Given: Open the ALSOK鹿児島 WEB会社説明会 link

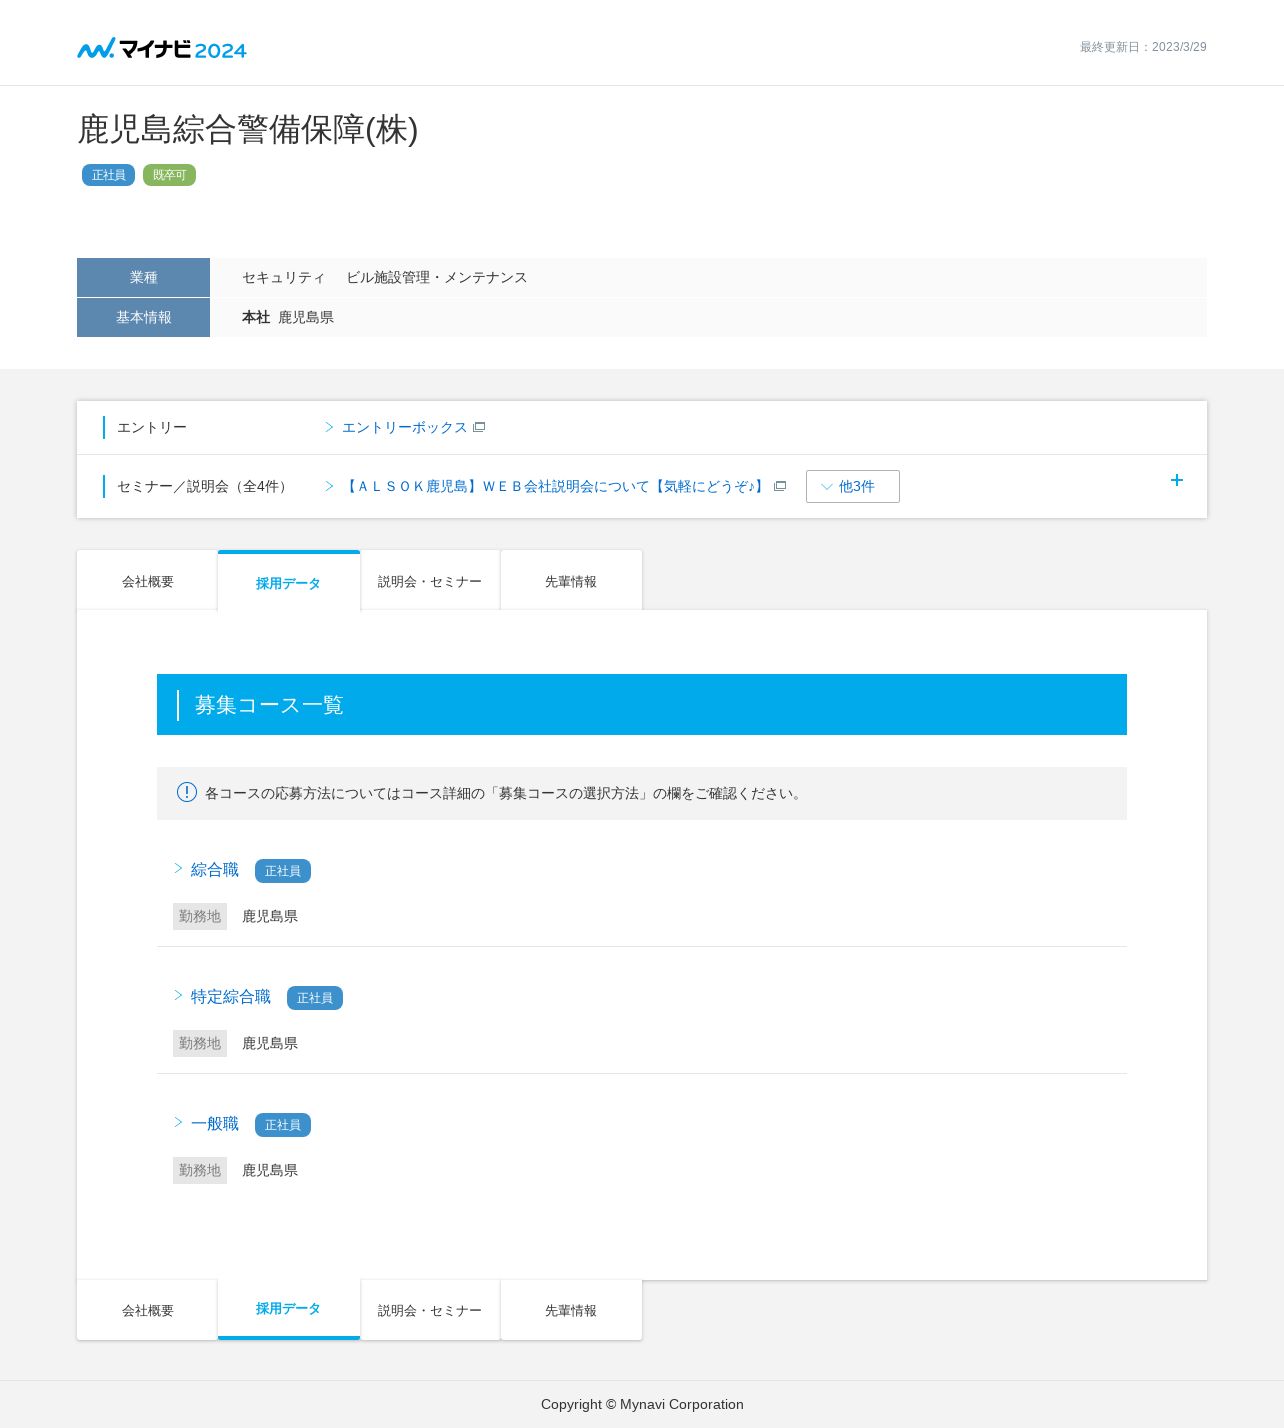Looking at the screenshot, I should pos(555,486).
